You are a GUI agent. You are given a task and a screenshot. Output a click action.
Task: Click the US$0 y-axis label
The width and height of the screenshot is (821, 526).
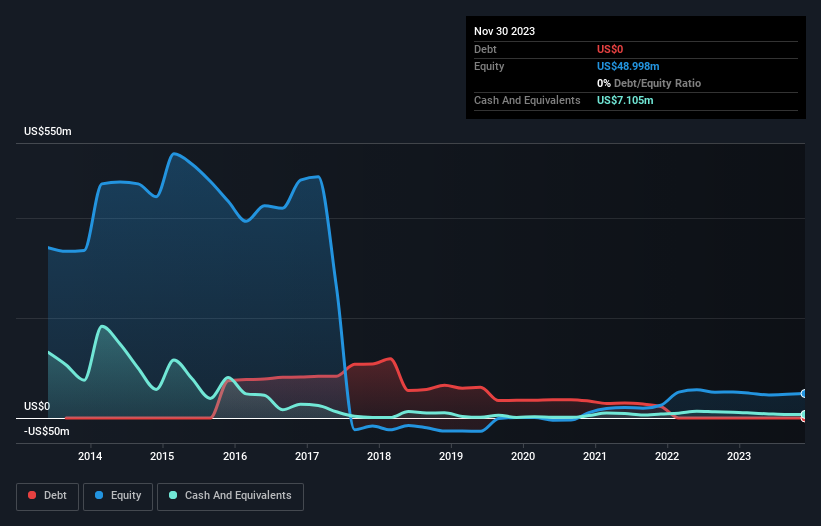(x=37, y=407)
